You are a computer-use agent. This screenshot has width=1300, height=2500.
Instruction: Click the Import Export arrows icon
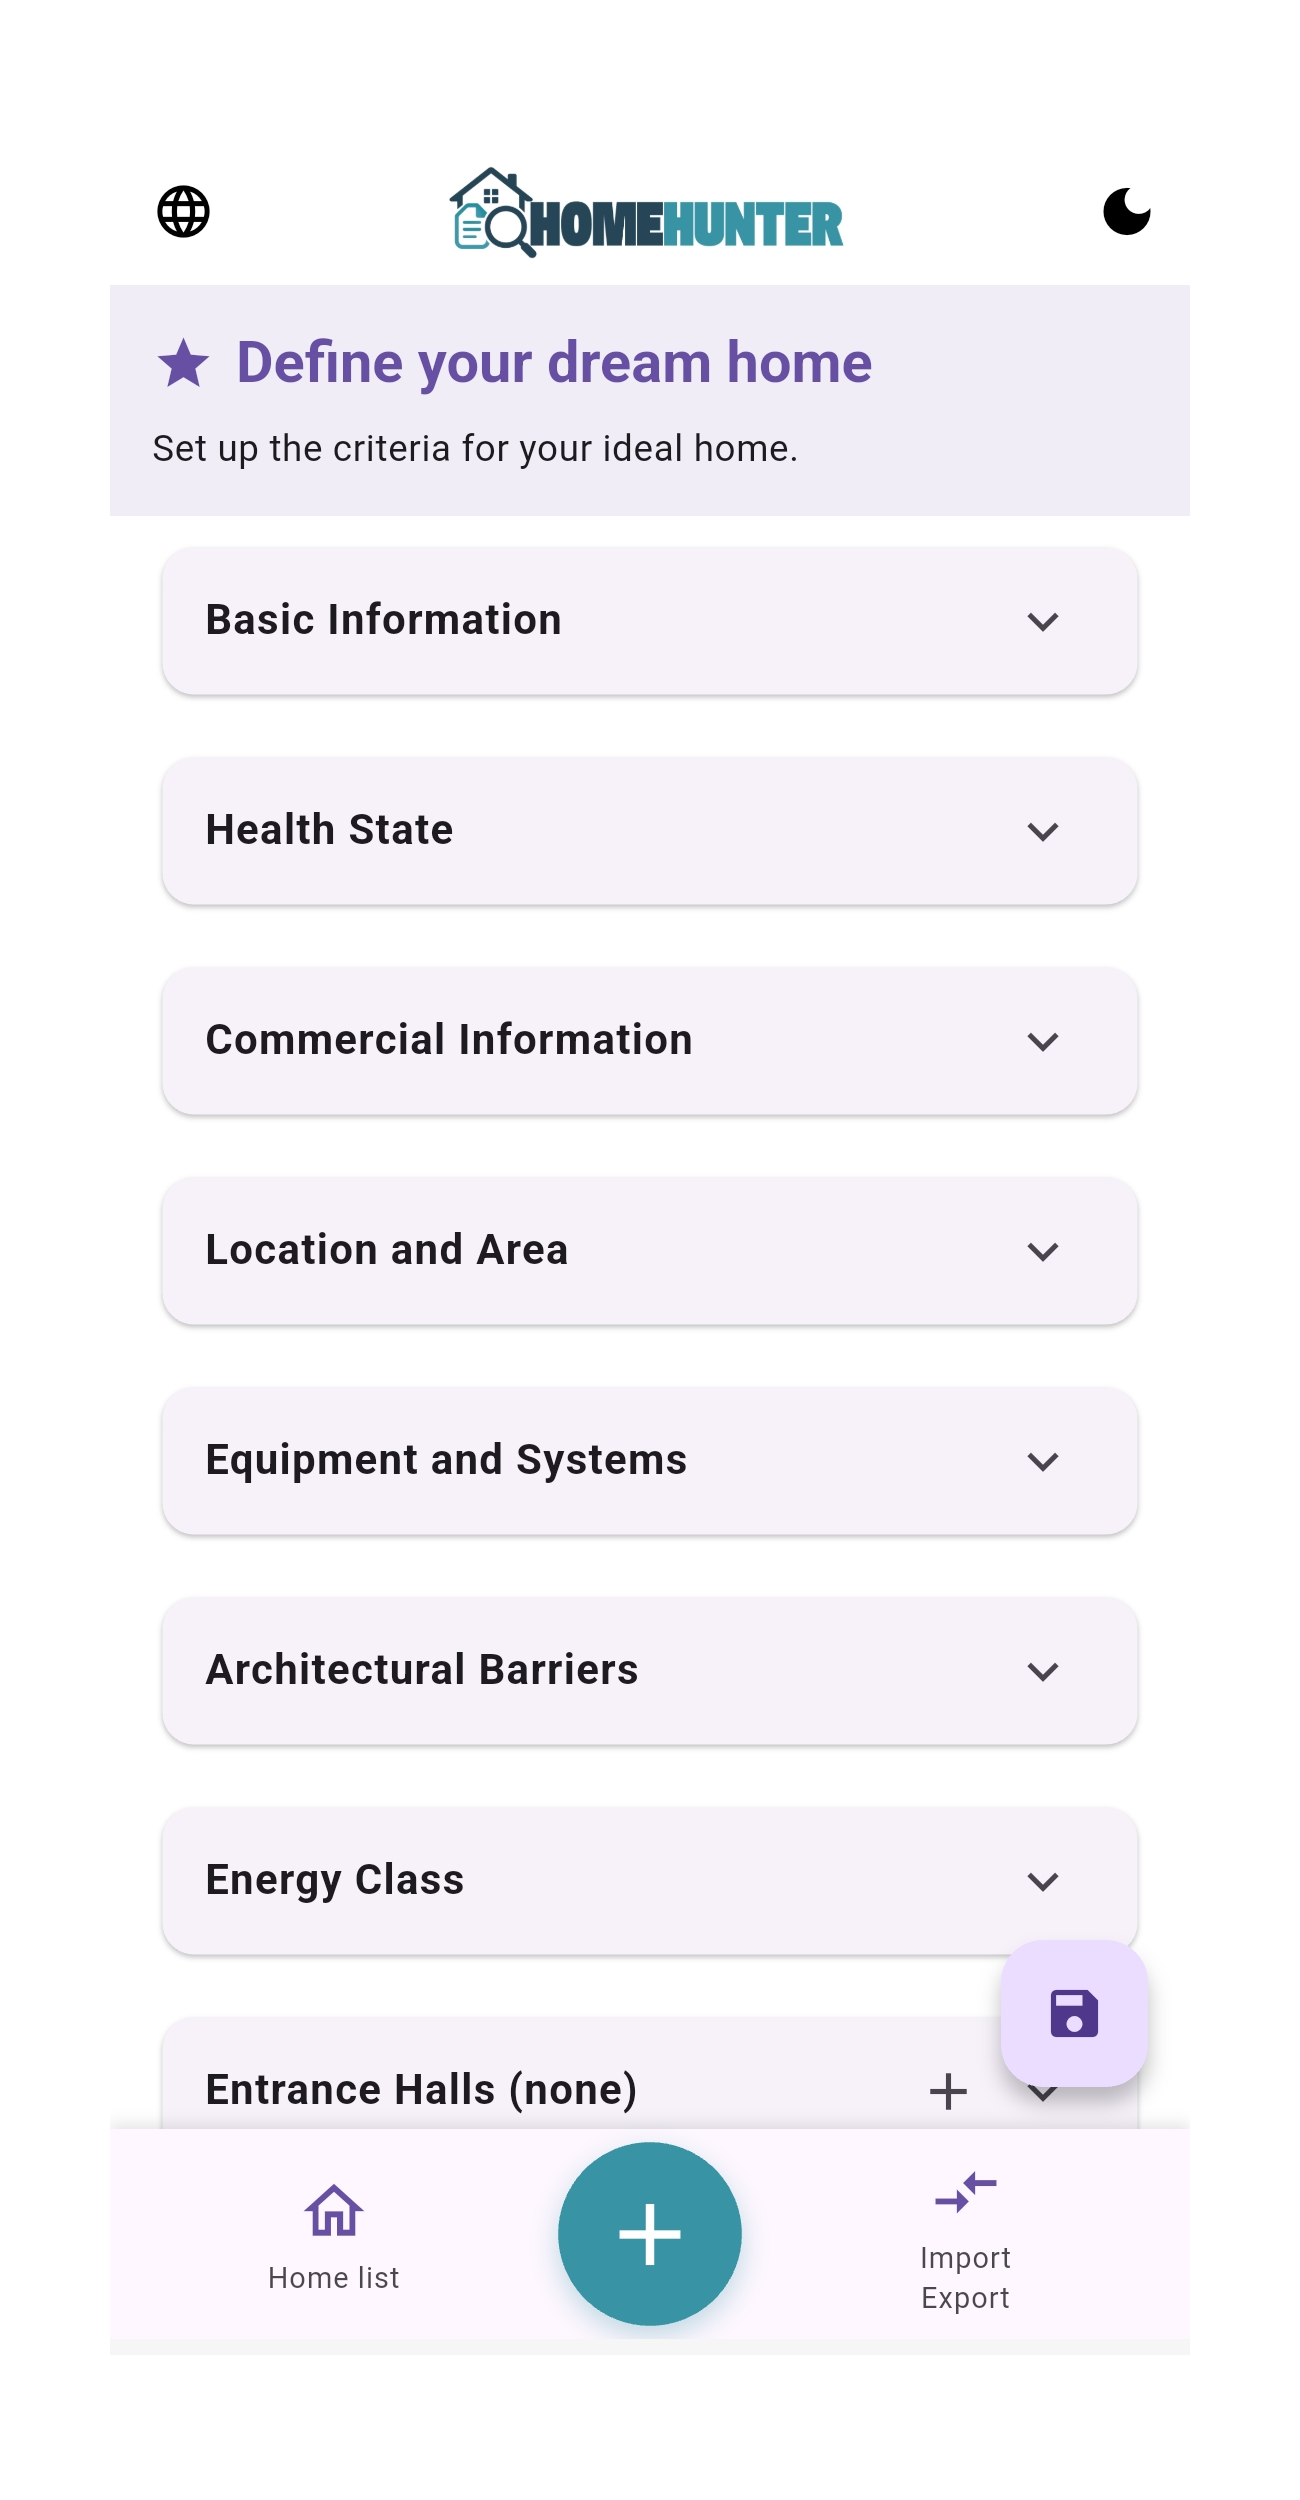point(965,2192)
